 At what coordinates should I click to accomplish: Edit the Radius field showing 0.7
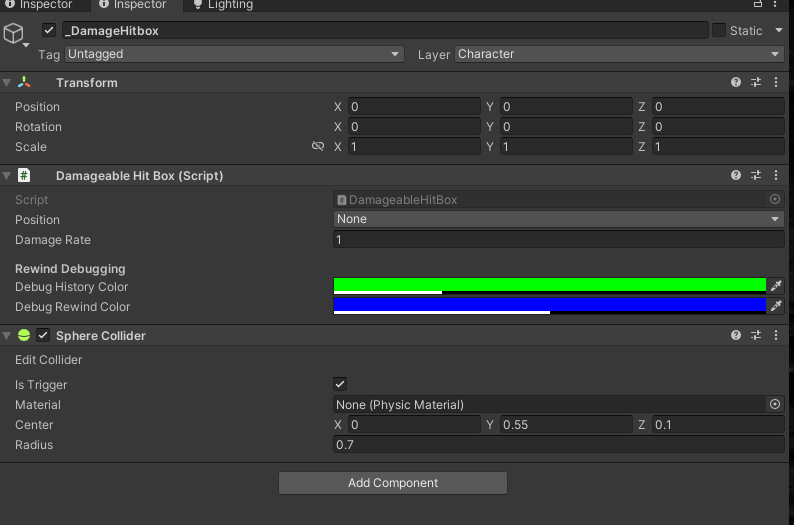coord(559,445)
